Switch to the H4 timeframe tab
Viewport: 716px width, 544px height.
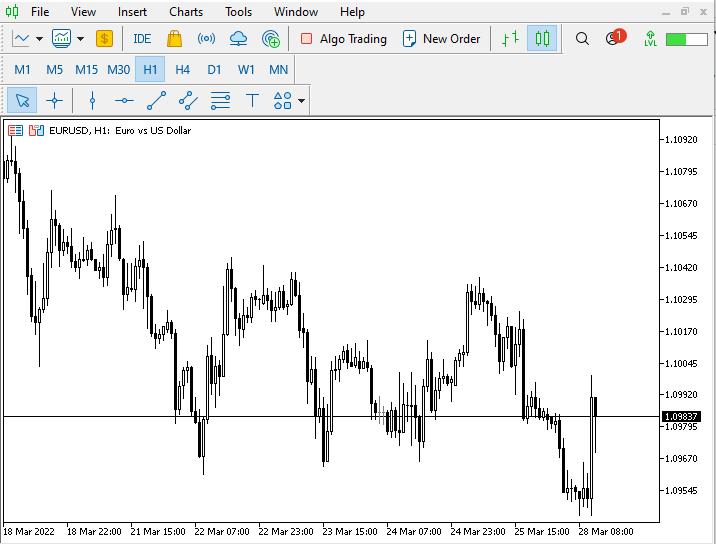182,70
